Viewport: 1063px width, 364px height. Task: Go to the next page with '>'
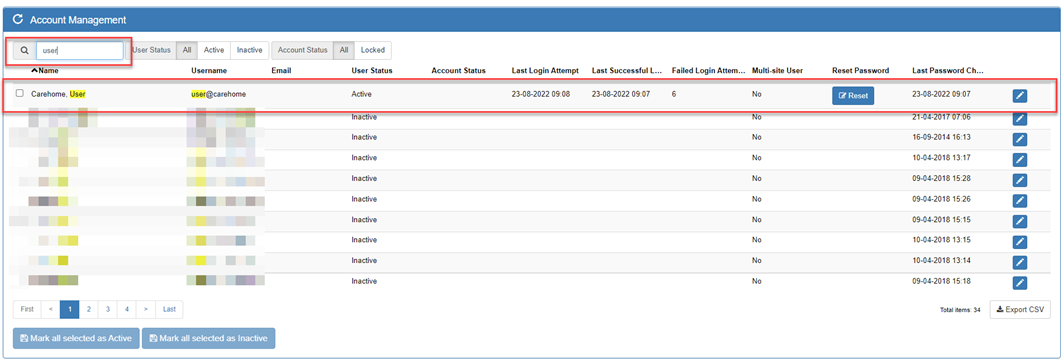coord(146,309)
